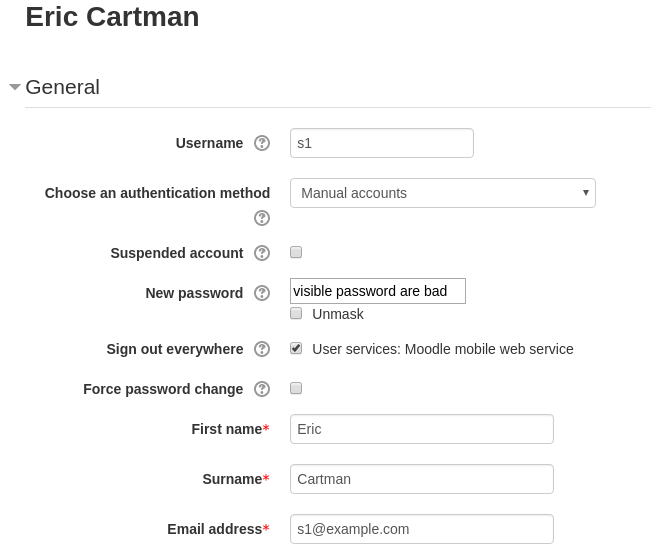Click the Unmask label text

(x=338, y=314)
